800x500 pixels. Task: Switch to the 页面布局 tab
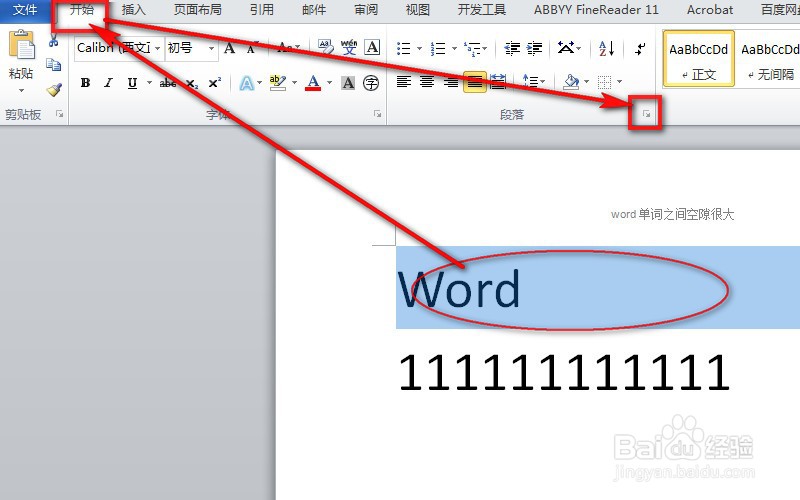click(197, 10)
